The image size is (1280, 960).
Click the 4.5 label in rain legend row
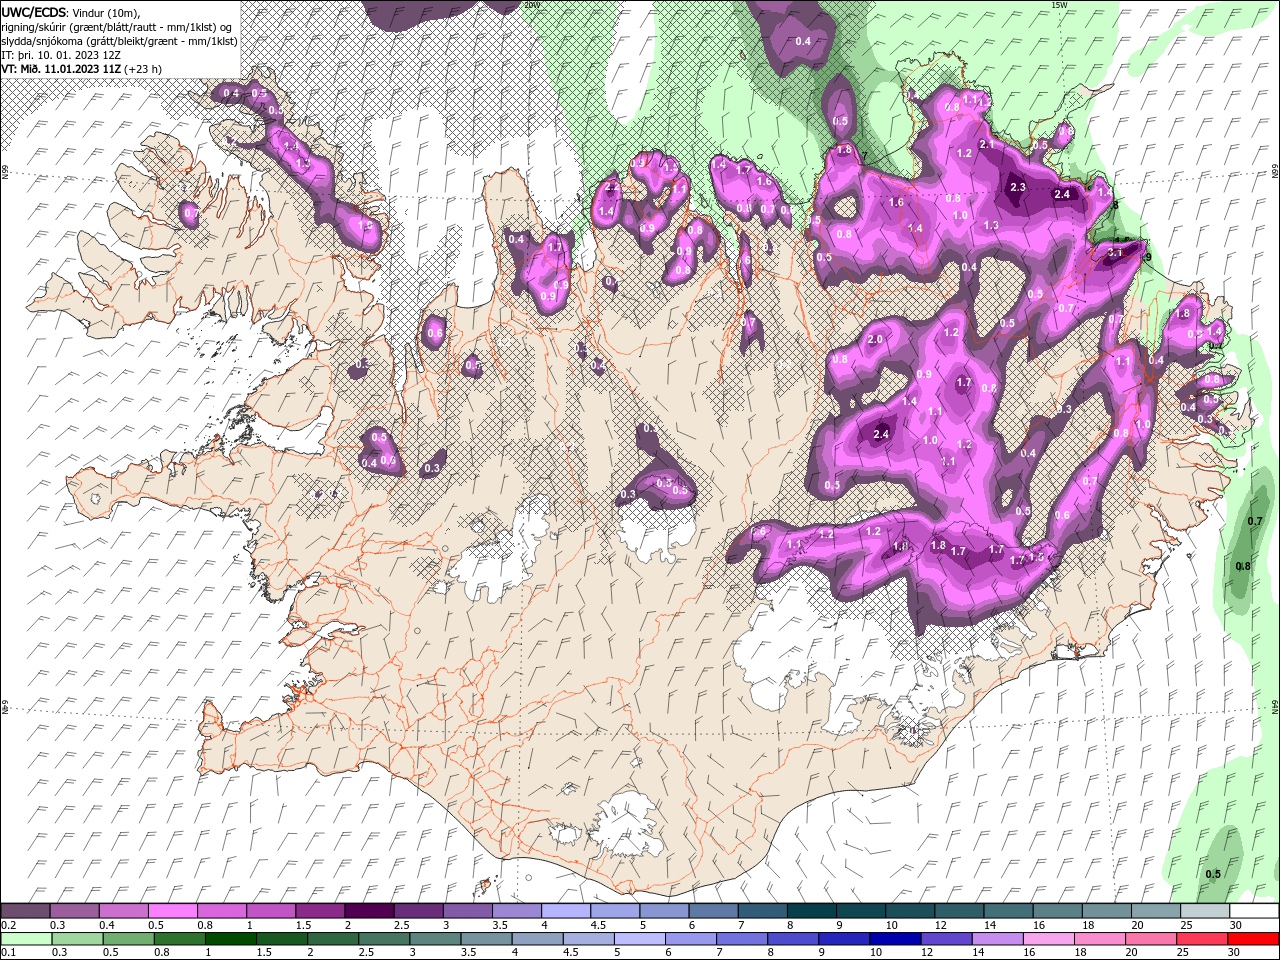[x=571, y=953]
